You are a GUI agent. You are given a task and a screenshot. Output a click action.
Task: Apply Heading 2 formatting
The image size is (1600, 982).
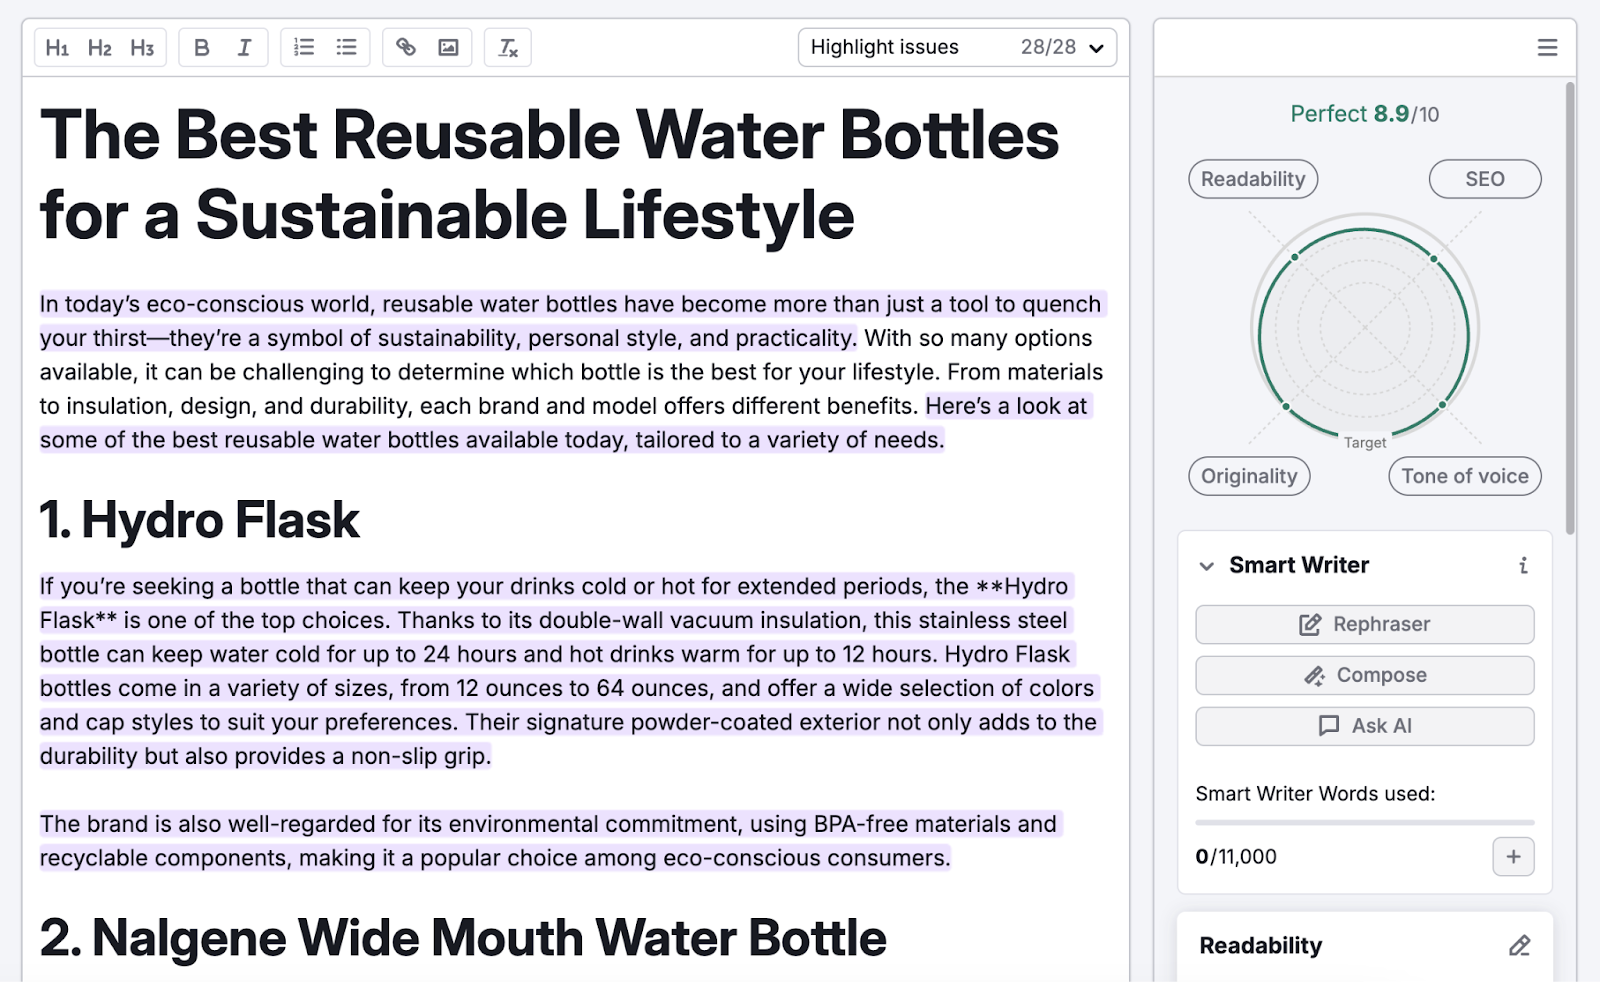99,46
